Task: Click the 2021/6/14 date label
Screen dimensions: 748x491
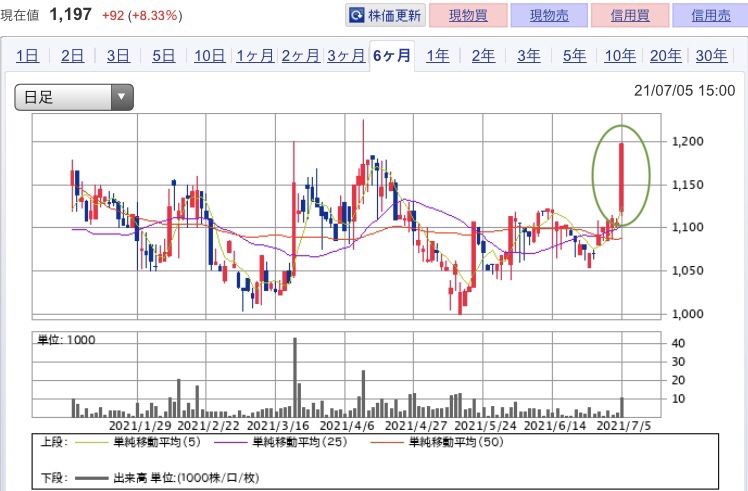Action: pos(555,426)
